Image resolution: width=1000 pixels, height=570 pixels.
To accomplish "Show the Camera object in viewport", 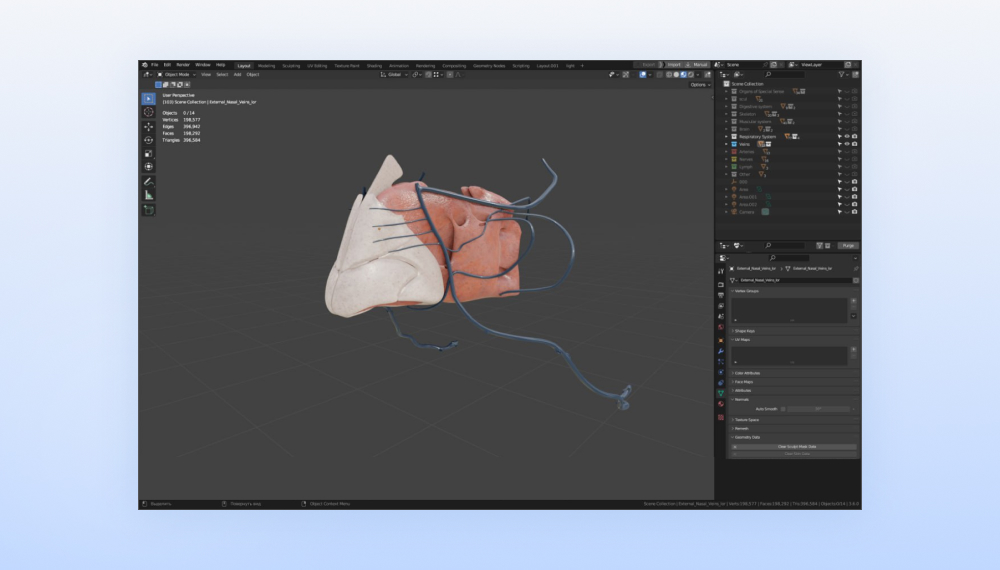I will tap(847, 212).
